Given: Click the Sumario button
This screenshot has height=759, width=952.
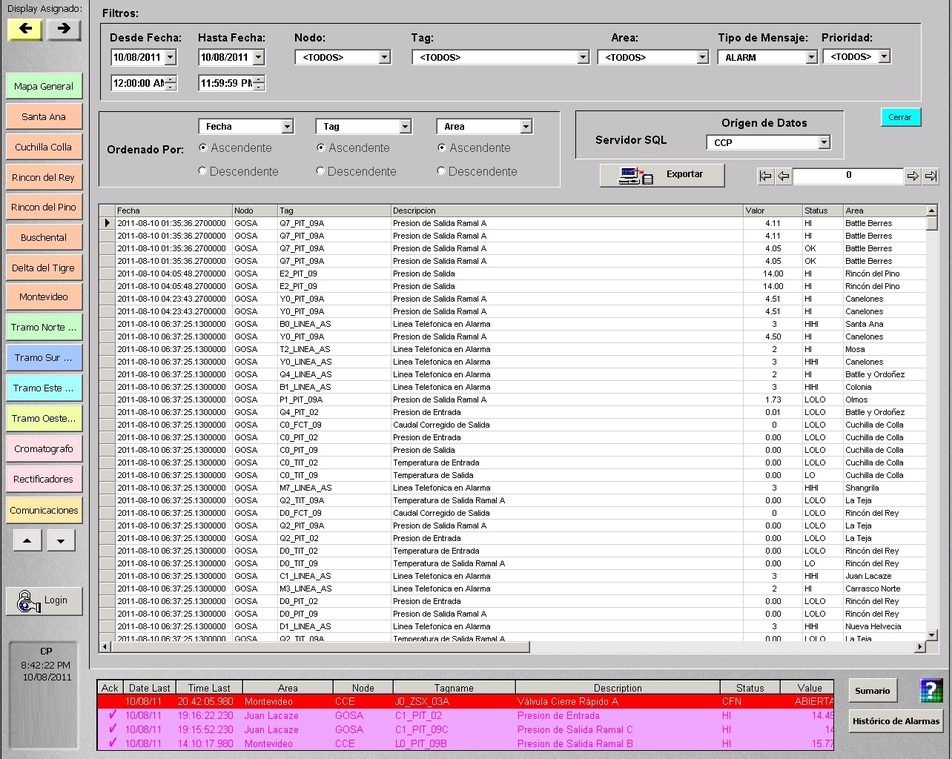Looking at the screenshot, I should [x=872, y=690].
